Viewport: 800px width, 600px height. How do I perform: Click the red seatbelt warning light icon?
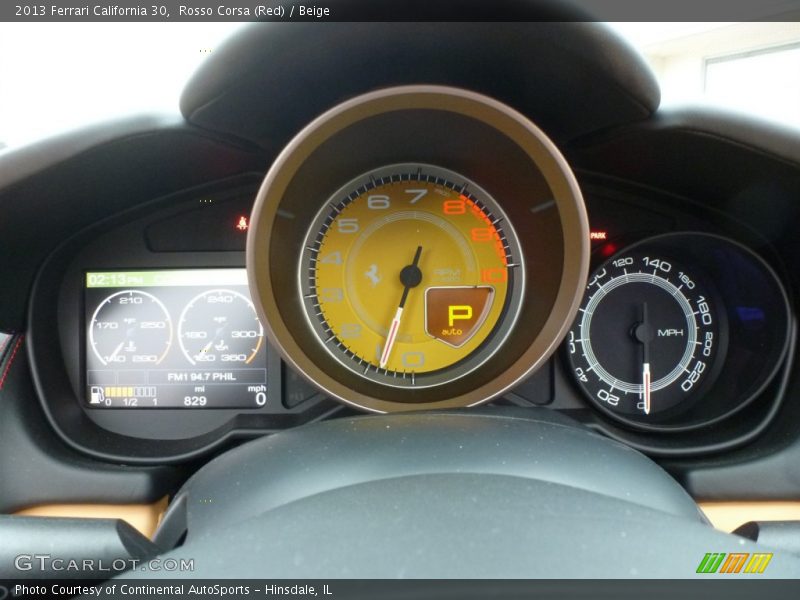coord(242,223)
